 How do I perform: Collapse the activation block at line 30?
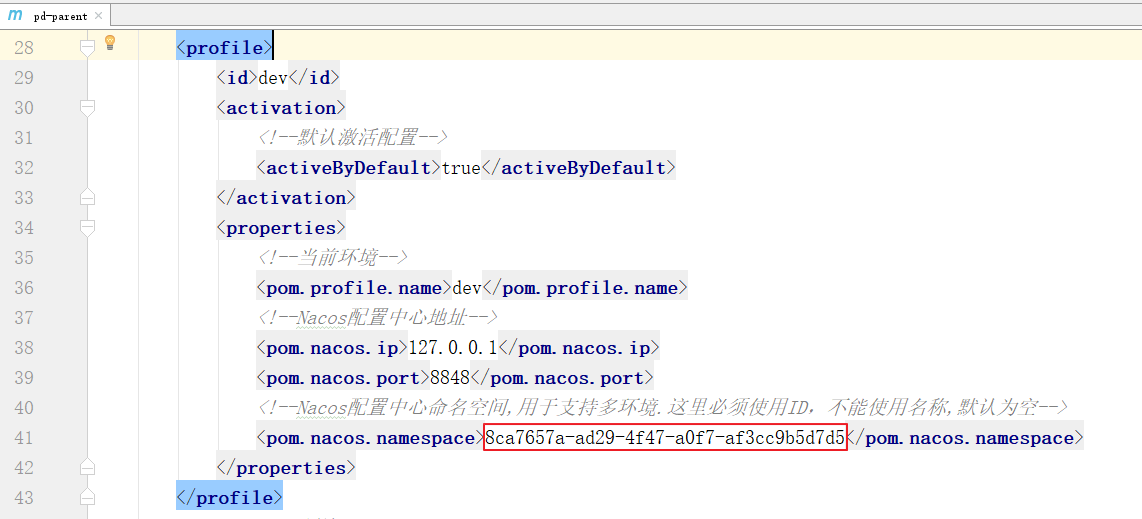click(x=87, y=107)
